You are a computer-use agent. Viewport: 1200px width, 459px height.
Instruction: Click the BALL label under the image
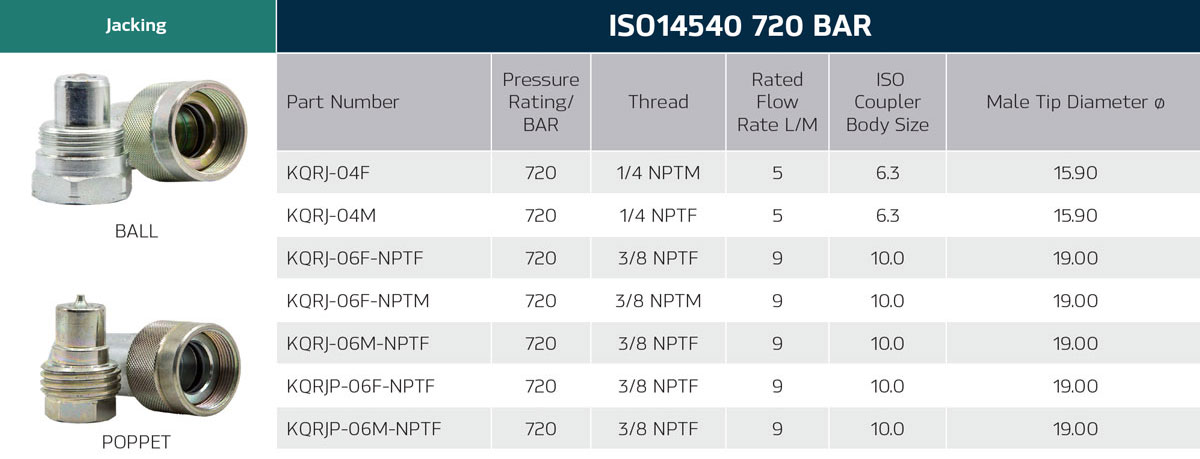coord(137,231)
